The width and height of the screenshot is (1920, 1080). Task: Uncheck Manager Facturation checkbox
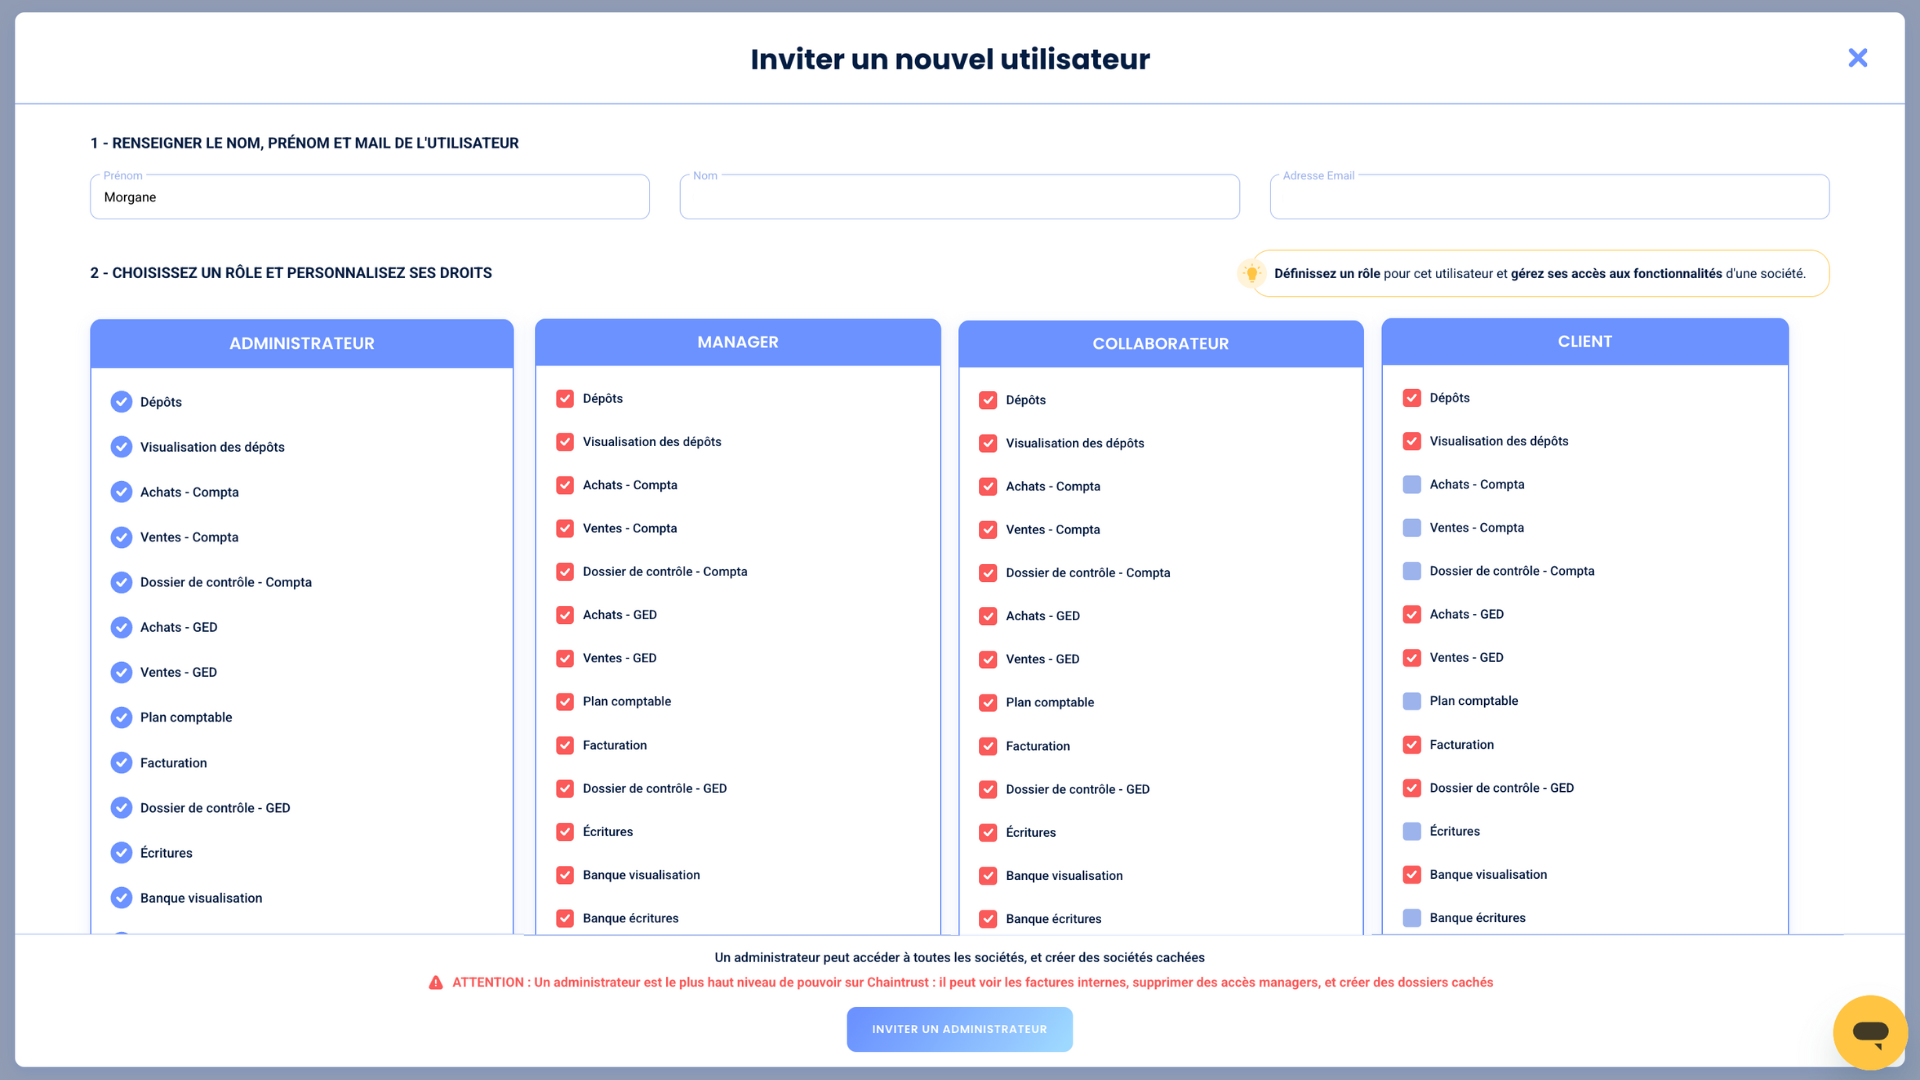pos(565,745)
